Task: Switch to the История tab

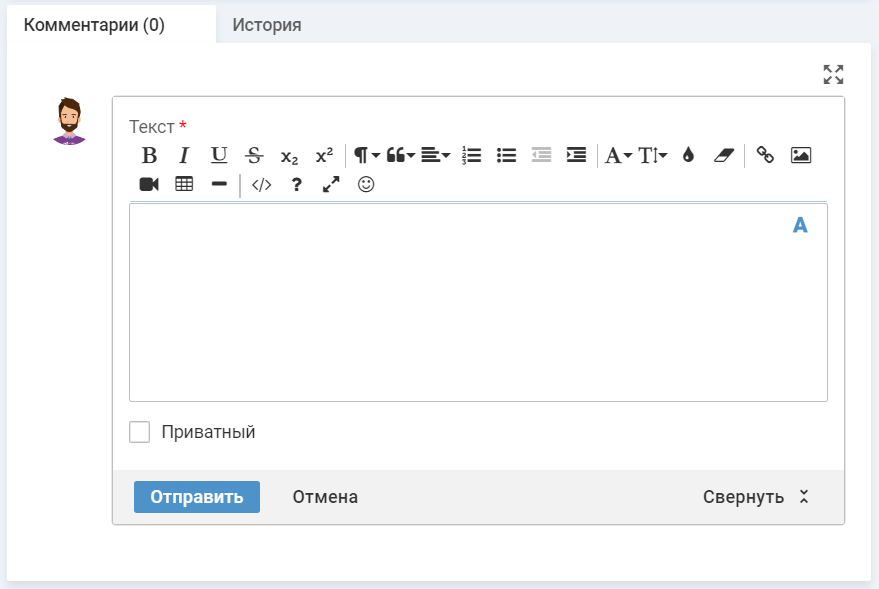Action: point(267,25)
